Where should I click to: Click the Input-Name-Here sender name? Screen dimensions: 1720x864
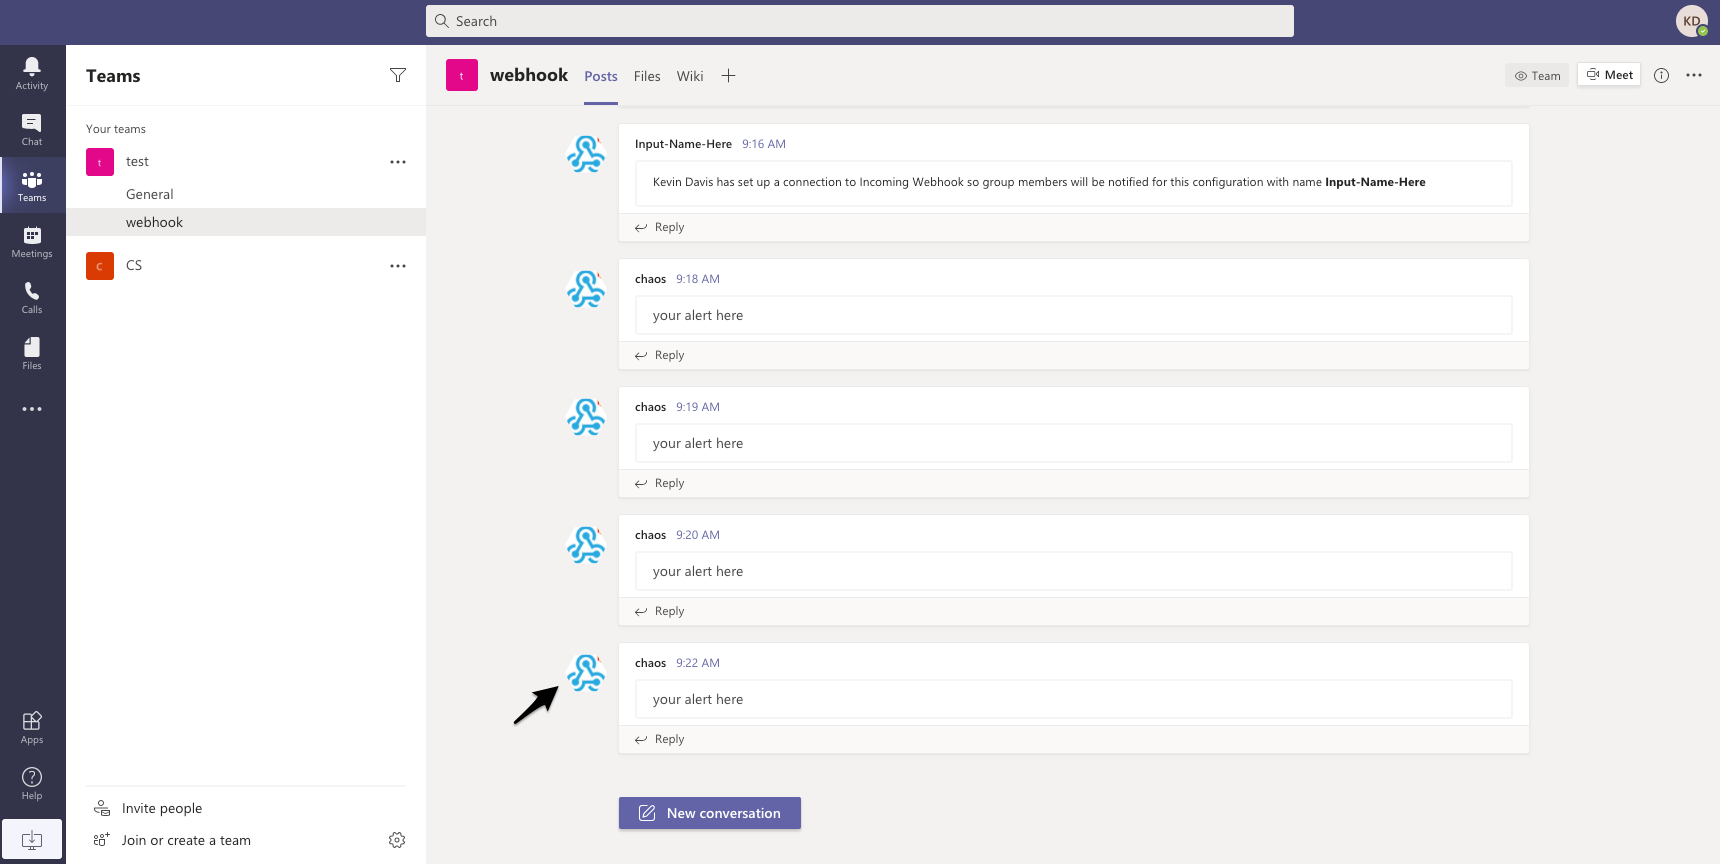tap(683, 144)
